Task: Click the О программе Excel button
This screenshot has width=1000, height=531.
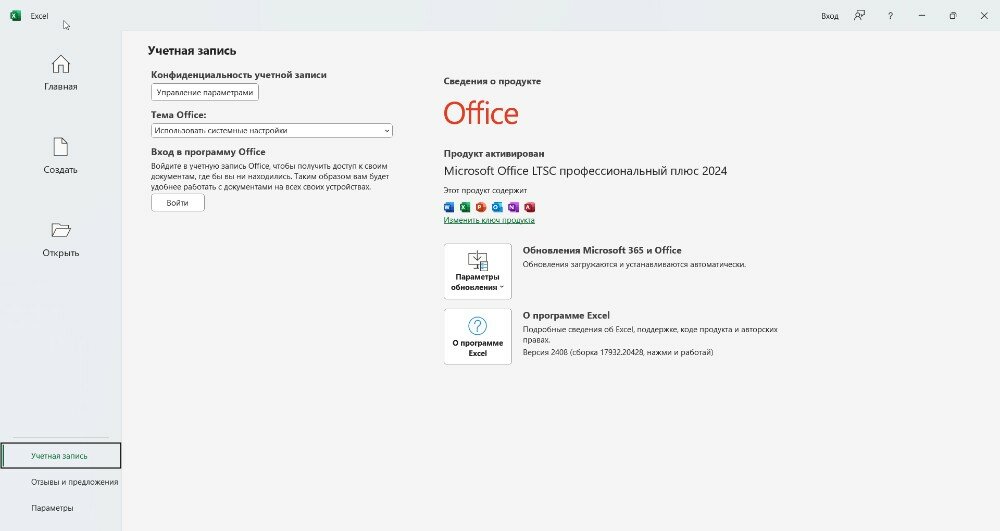Action: coord(478,337)
